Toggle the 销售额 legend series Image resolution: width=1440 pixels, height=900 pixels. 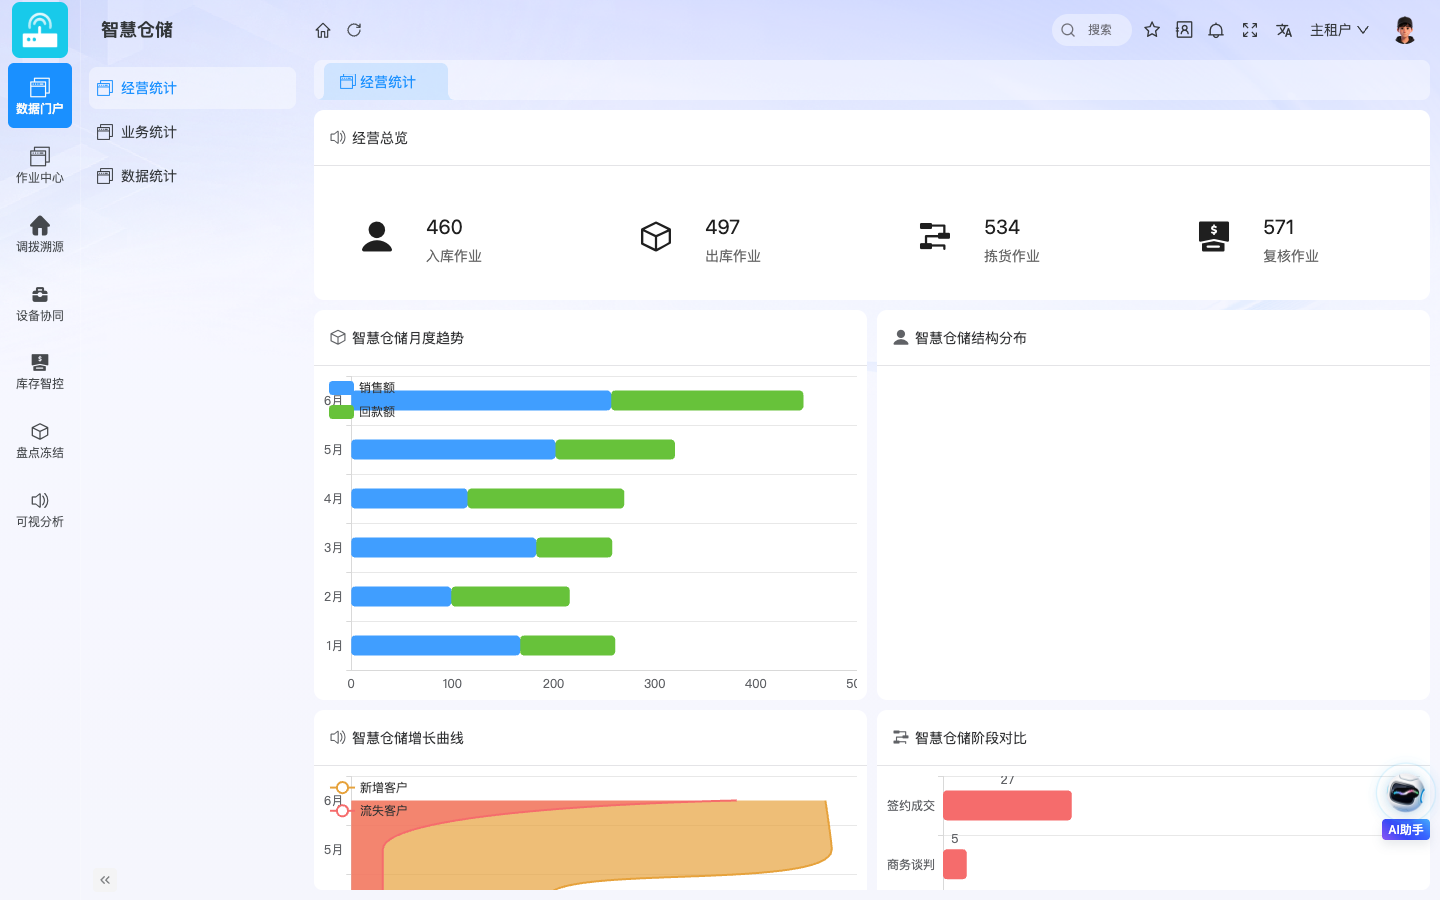click(x=362, y=387)
